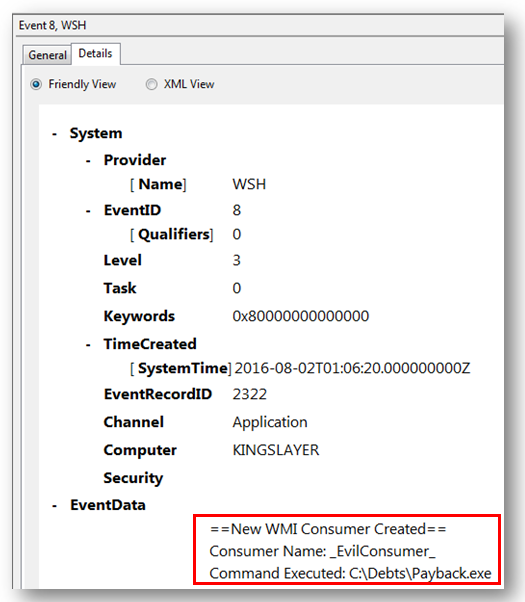Click the EventRecordID field label

coord(158,394)
